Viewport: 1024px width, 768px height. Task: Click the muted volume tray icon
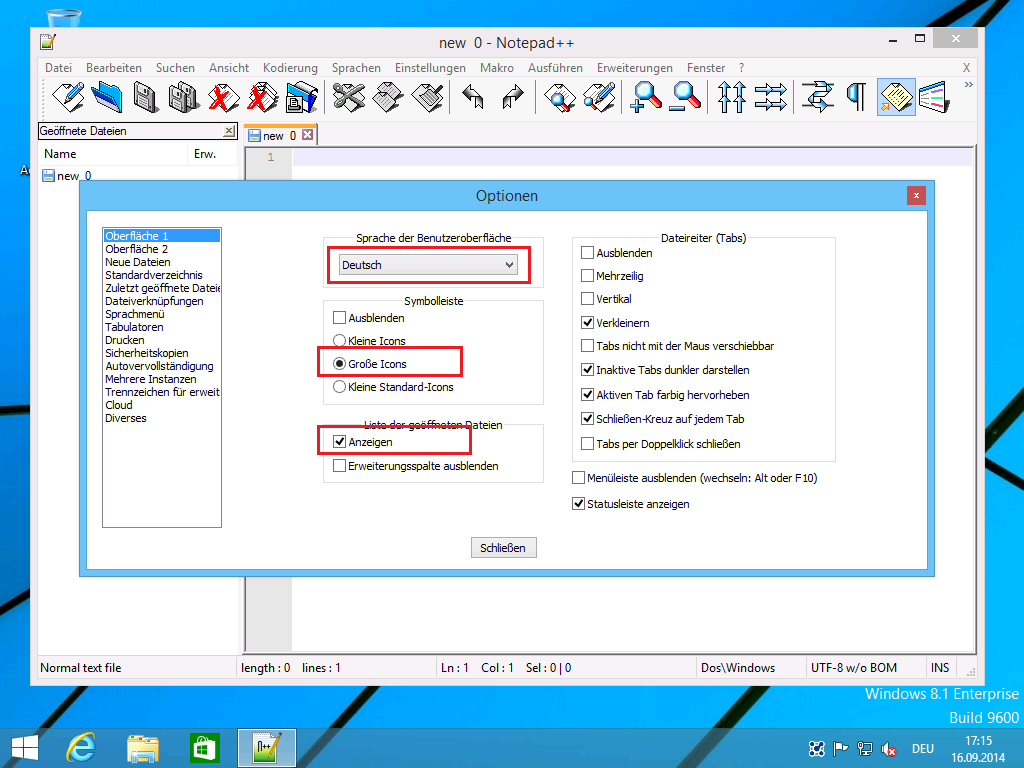(x=889, y=749)
